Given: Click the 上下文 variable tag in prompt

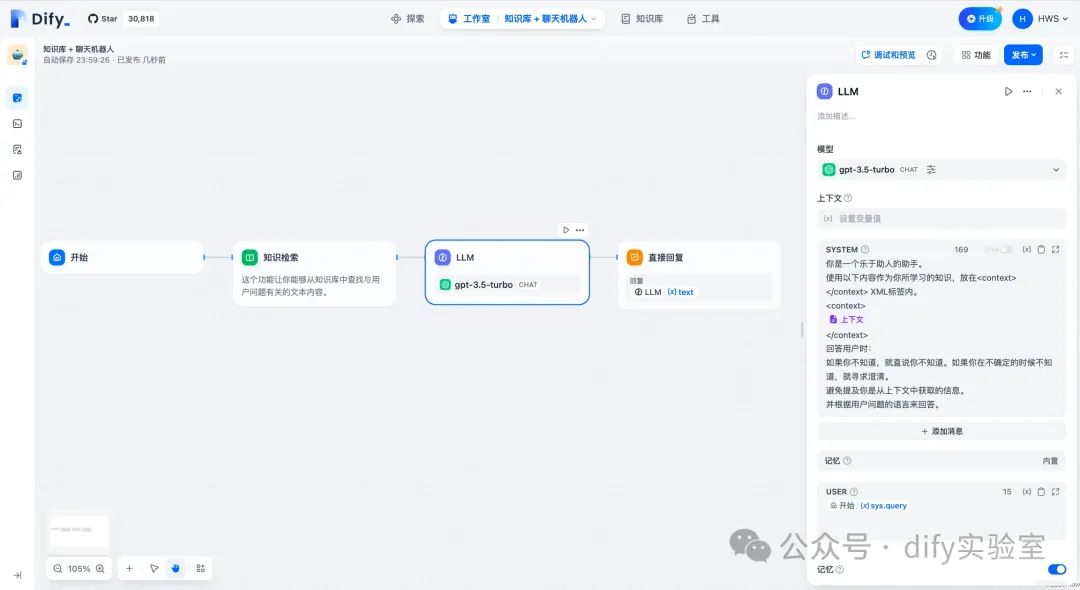Looking at the screenshot, I should pos(847,319).
